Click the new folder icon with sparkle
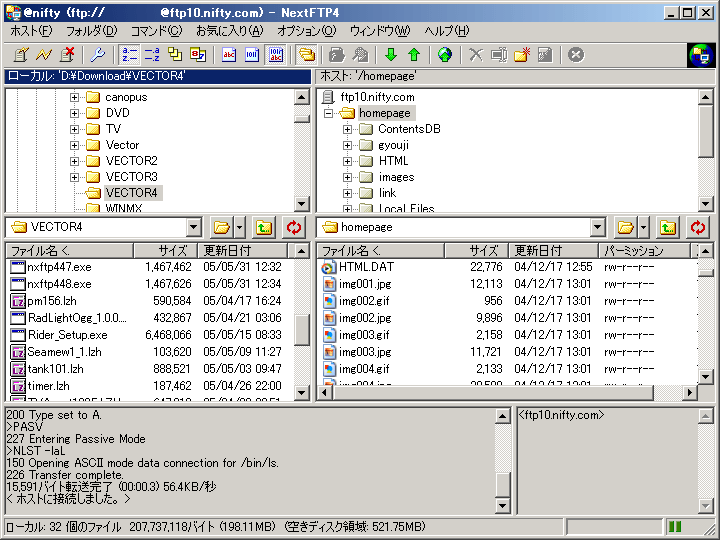The height and width of the screenshot is (540, 720). coord(522,55)
